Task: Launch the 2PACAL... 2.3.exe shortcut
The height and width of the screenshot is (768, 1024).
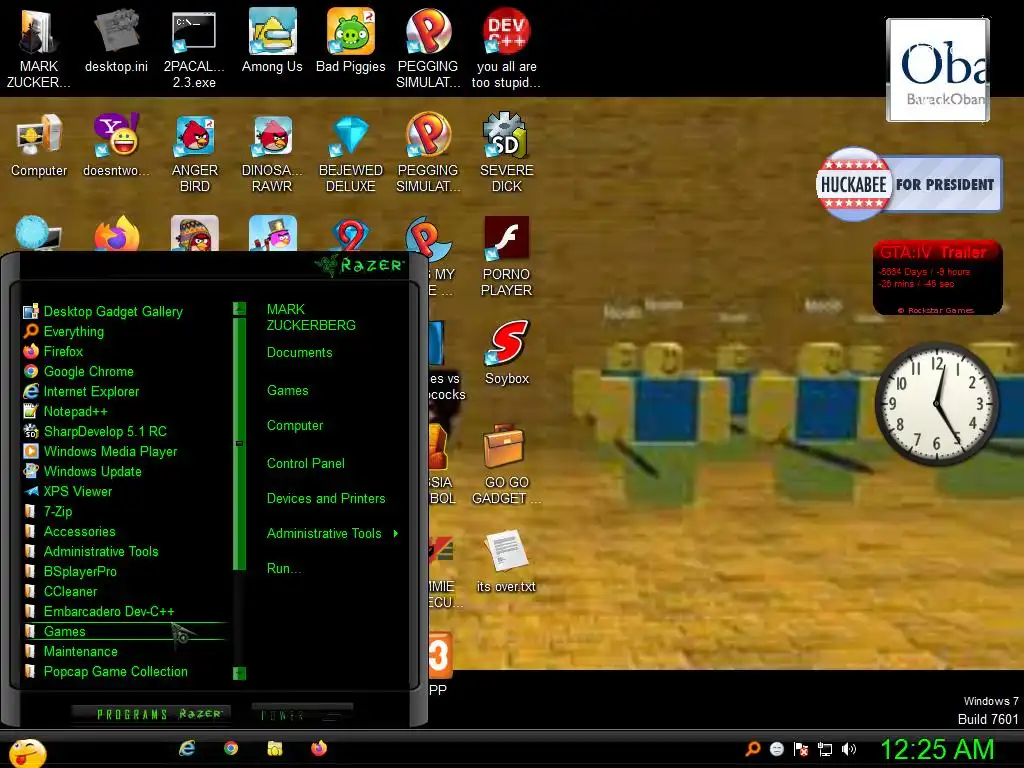Action: click(194, 47)
